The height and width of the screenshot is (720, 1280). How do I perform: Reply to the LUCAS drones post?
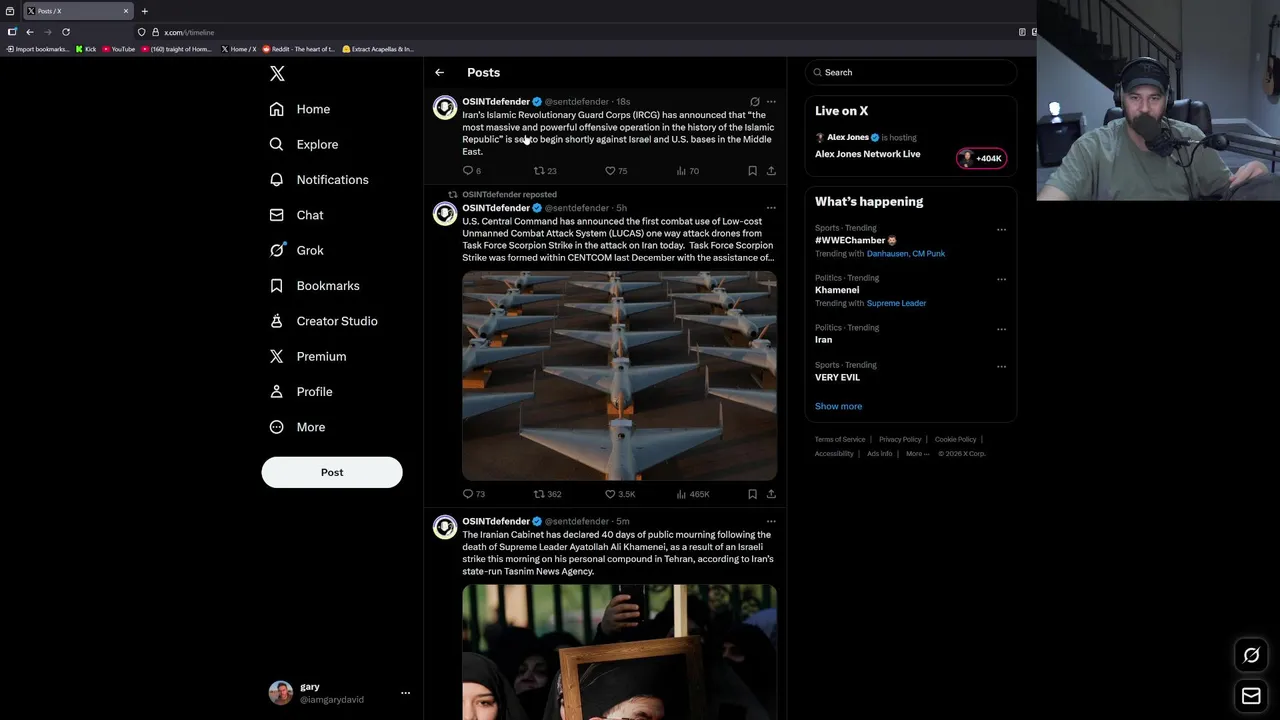(474, 494)
